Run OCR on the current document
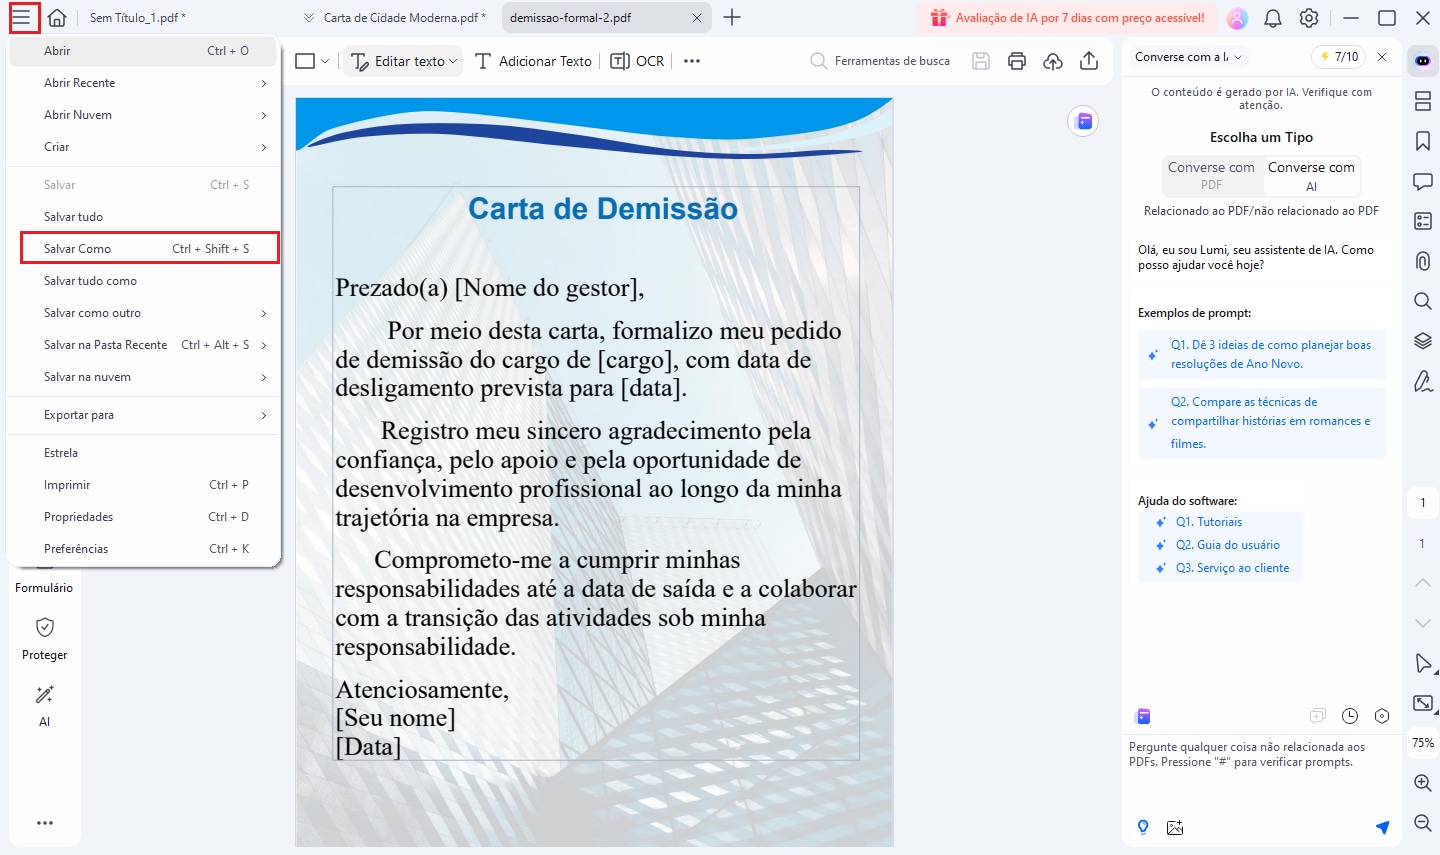Screen dimensions: 1440x855 coord(637,60)
